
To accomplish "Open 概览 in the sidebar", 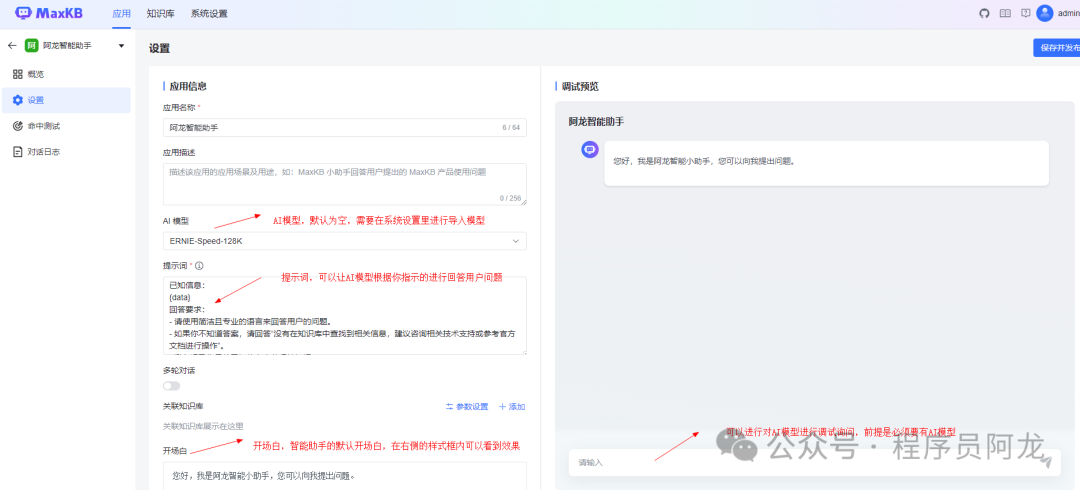I will point(35,74).
